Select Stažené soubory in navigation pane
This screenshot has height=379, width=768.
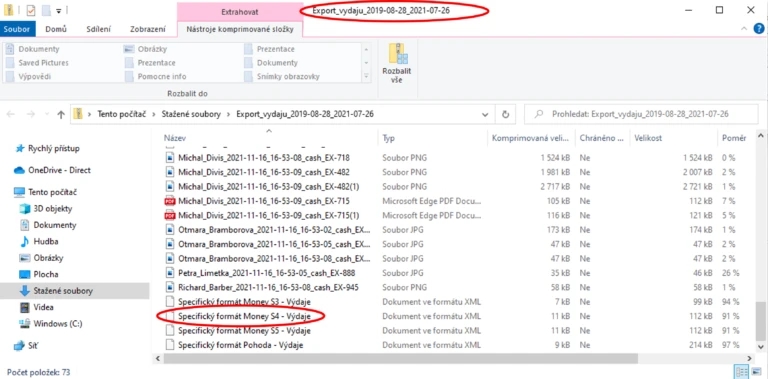point(63,291)
